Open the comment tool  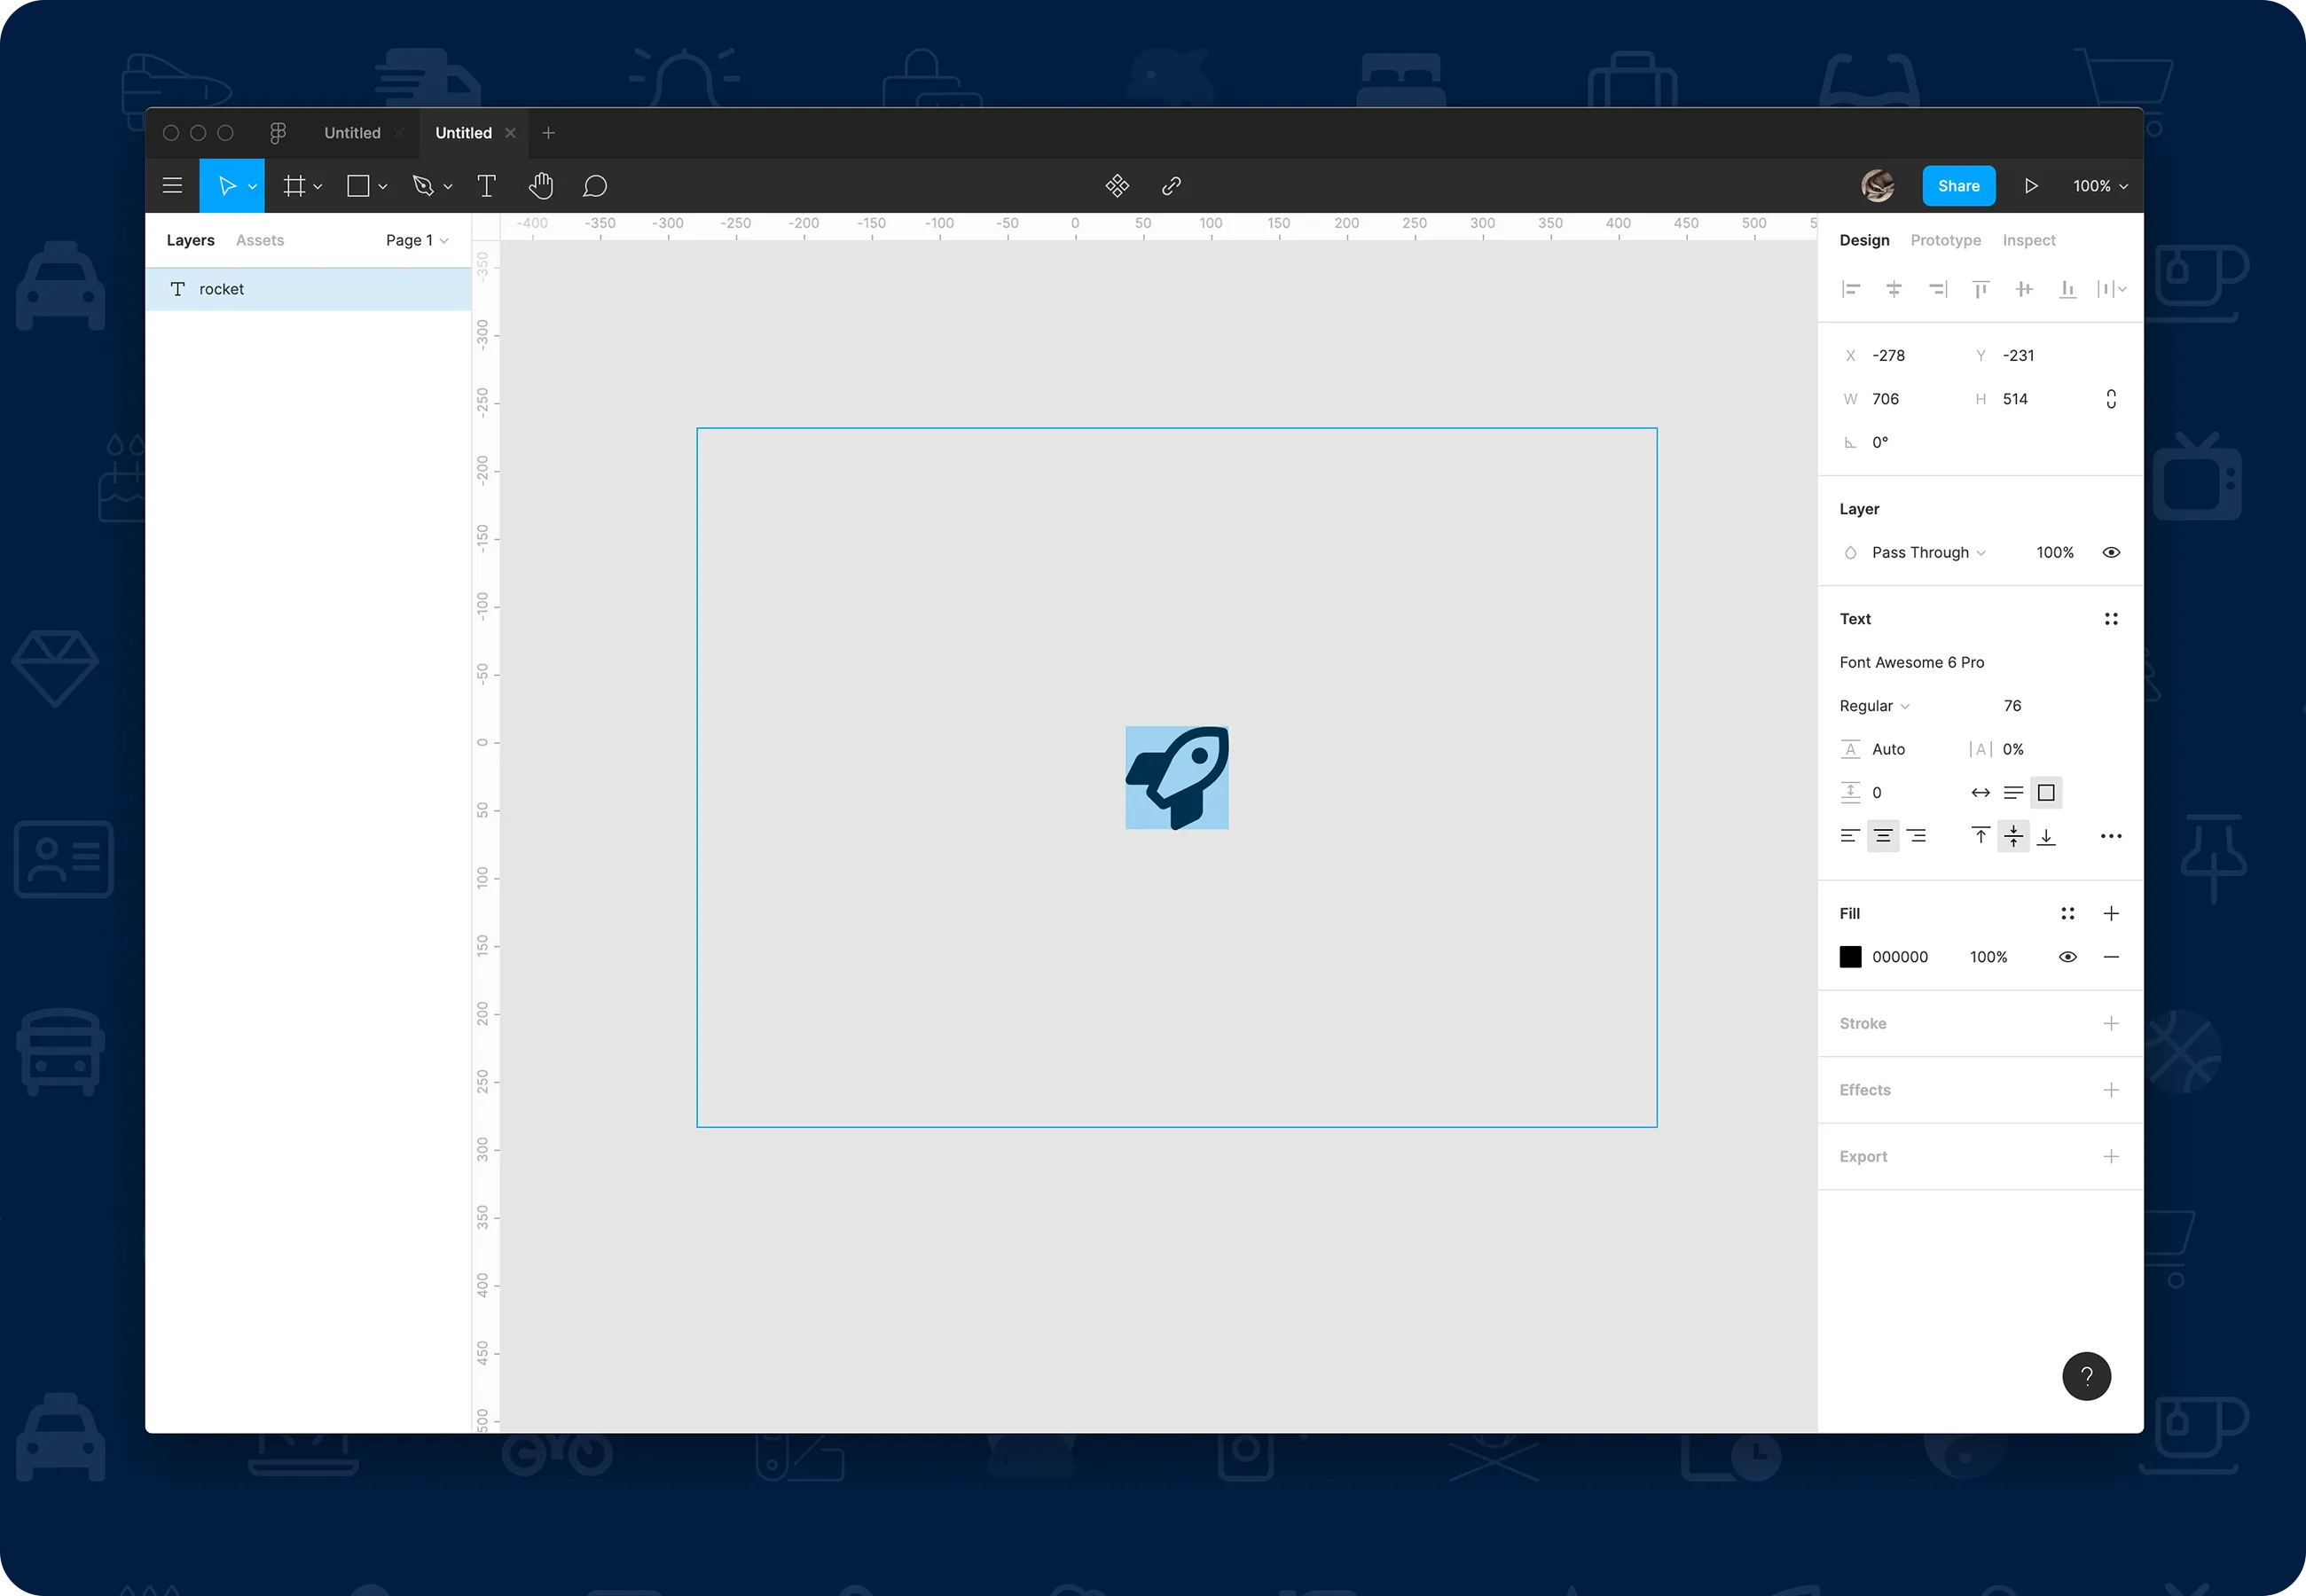(x=595, y=185)
